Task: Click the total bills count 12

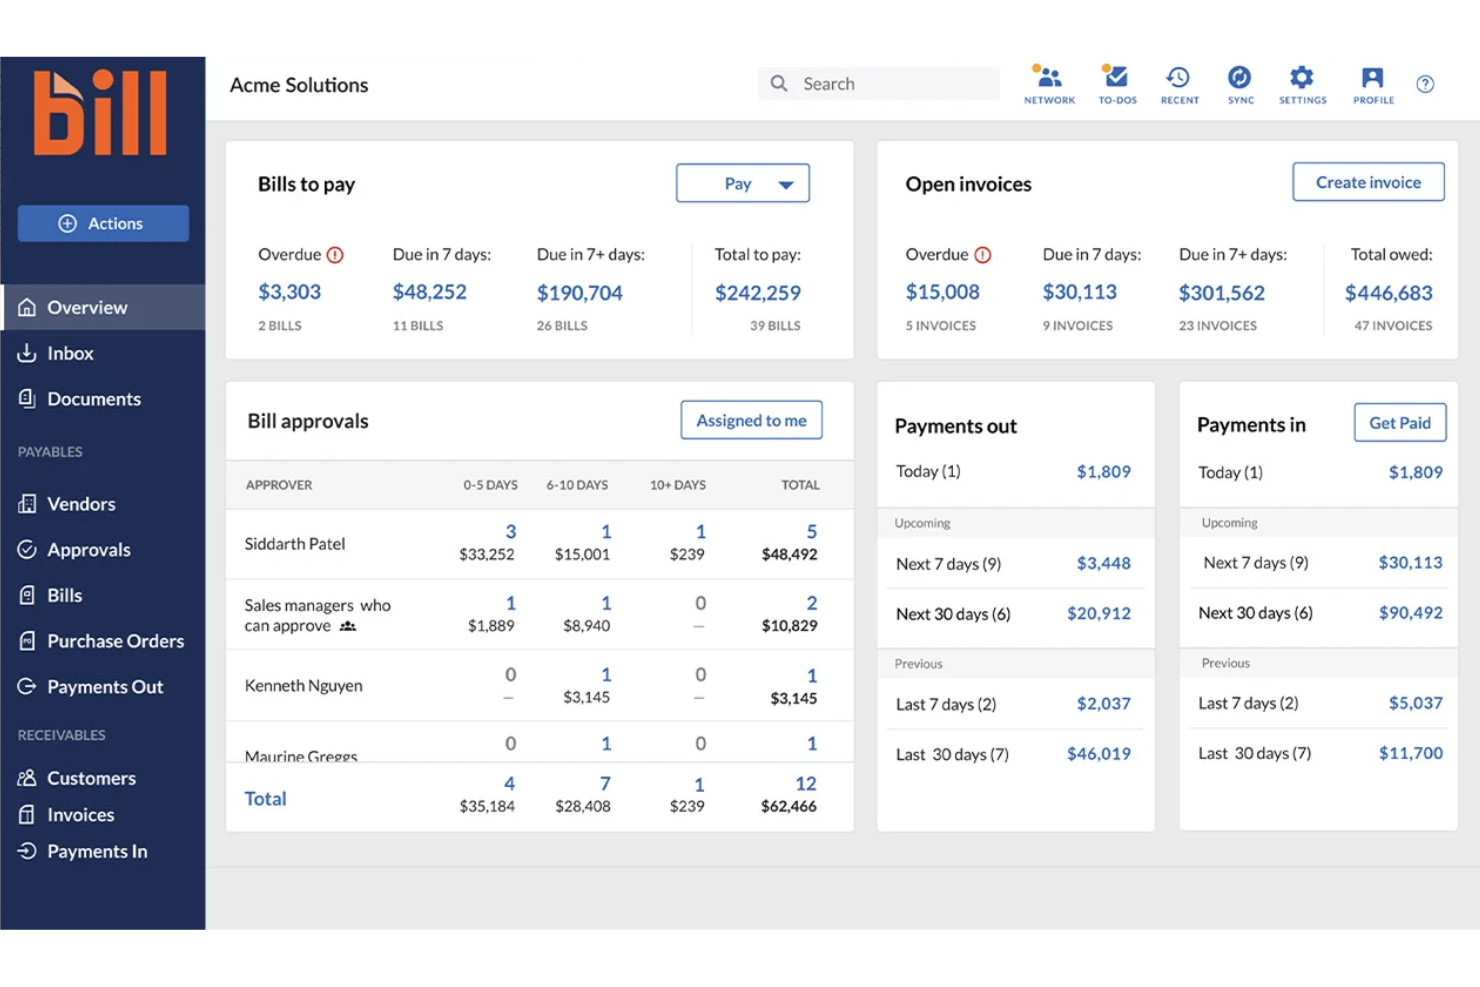Action: click(806, 784)
